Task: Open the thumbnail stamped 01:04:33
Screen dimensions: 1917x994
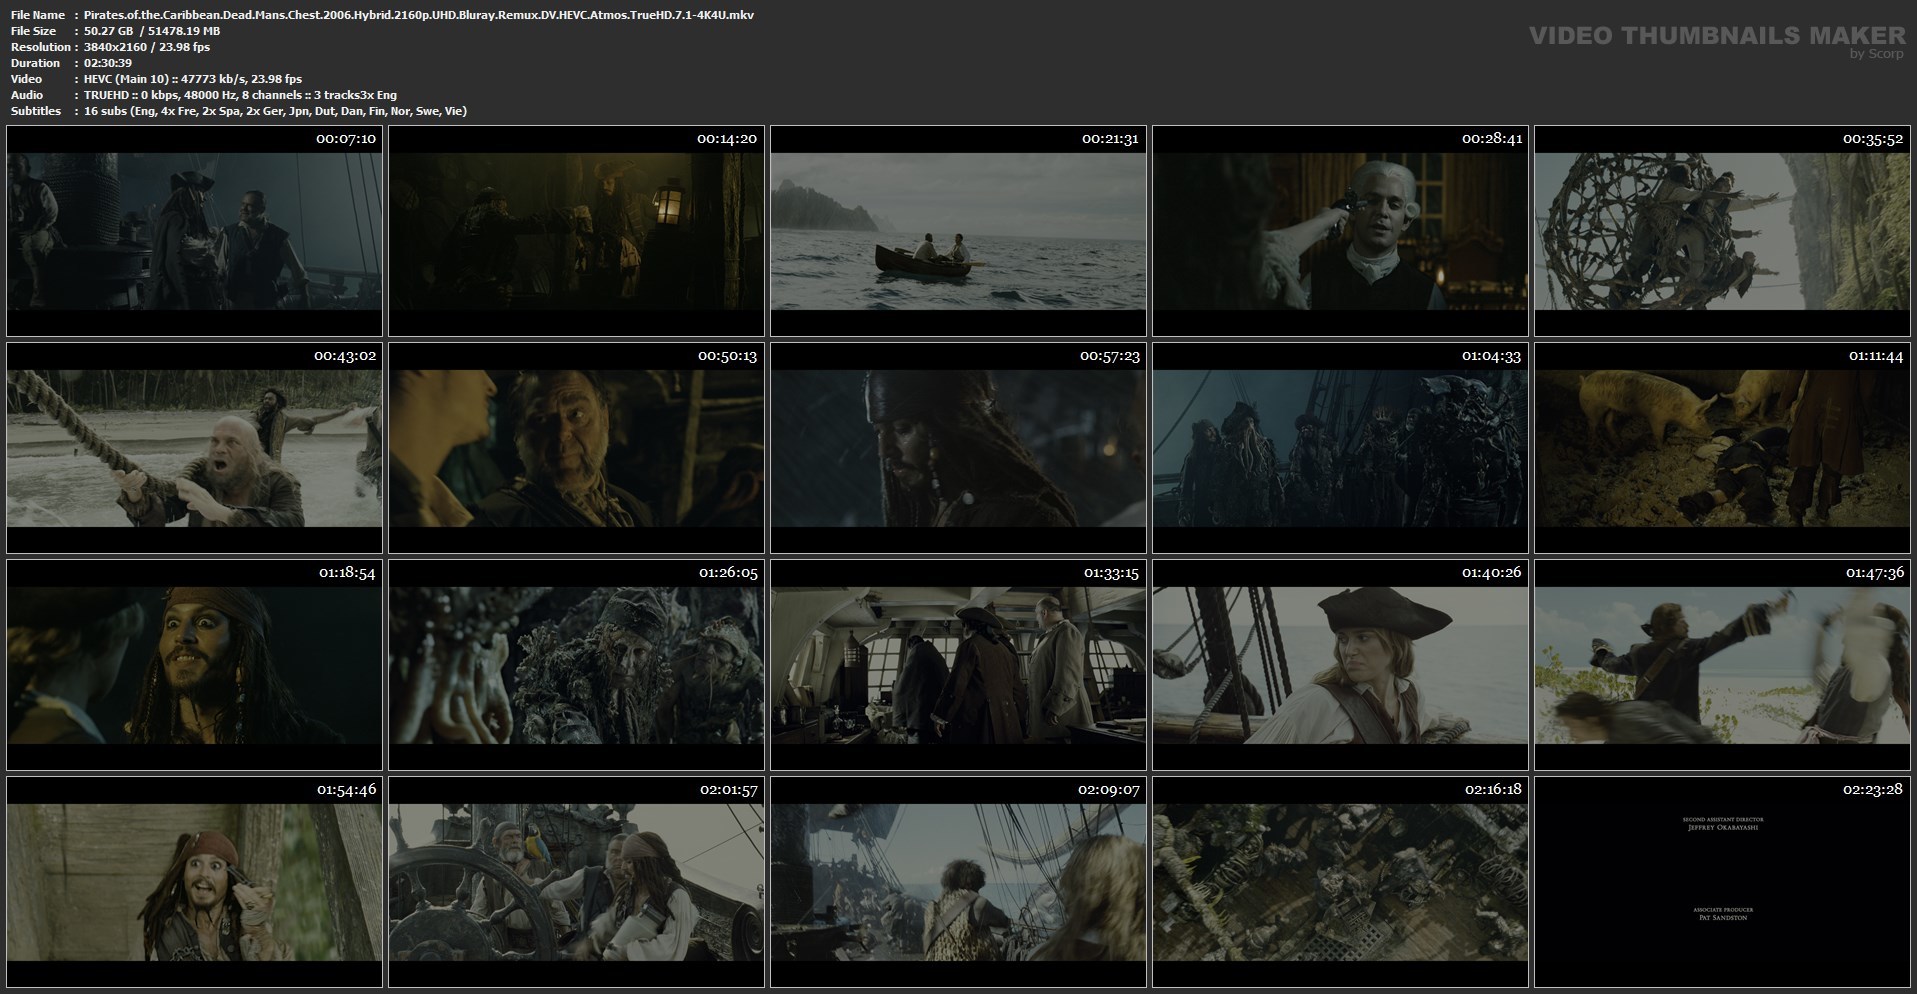Action: click(1340, 448)
